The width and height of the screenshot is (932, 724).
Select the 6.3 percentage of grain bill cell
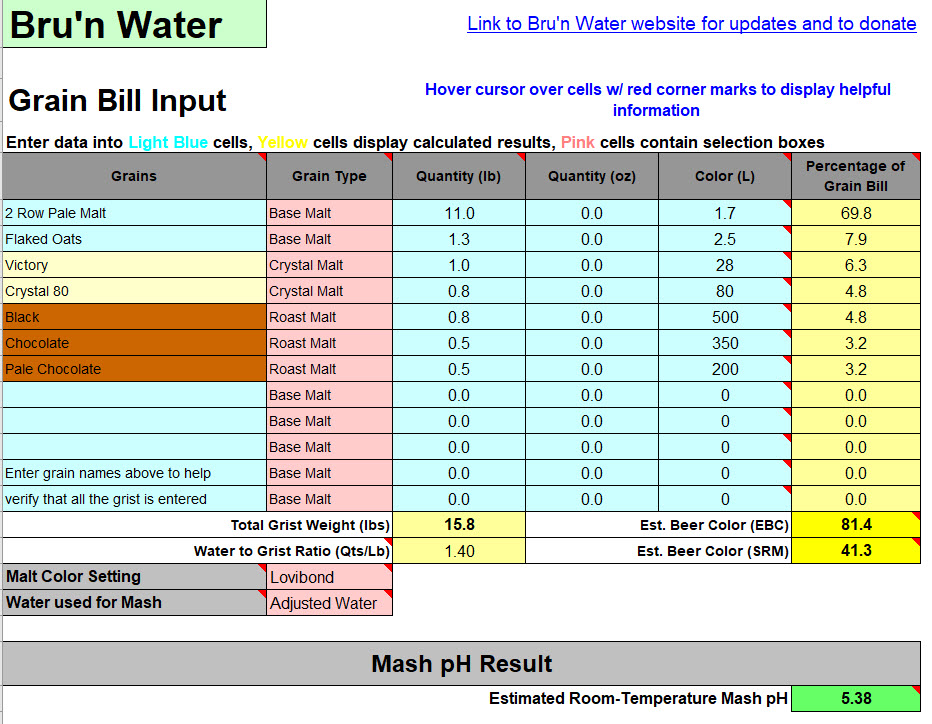pos(856,265)
